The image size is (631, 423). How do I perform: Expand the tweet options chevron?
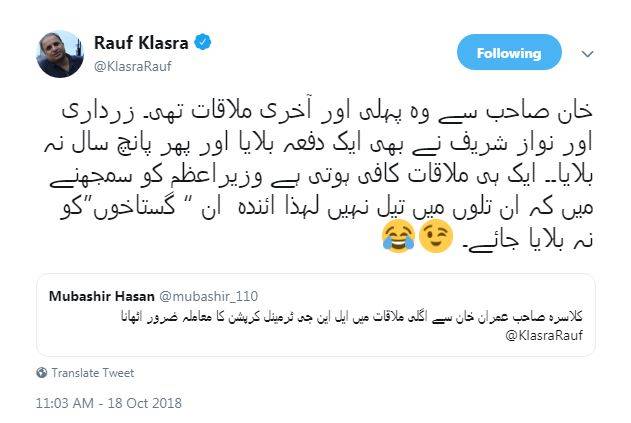[x=588, y=54]
